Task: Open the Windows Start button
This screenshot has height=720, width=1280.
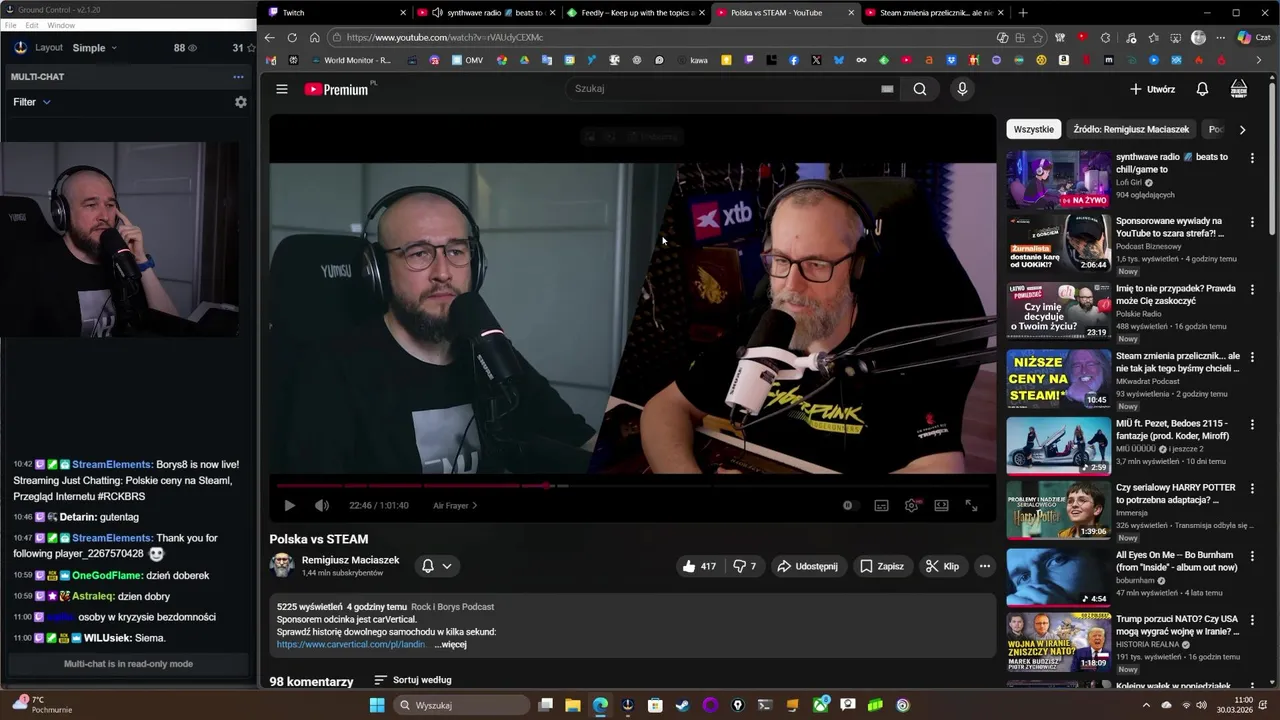Action: click(377, 705)
